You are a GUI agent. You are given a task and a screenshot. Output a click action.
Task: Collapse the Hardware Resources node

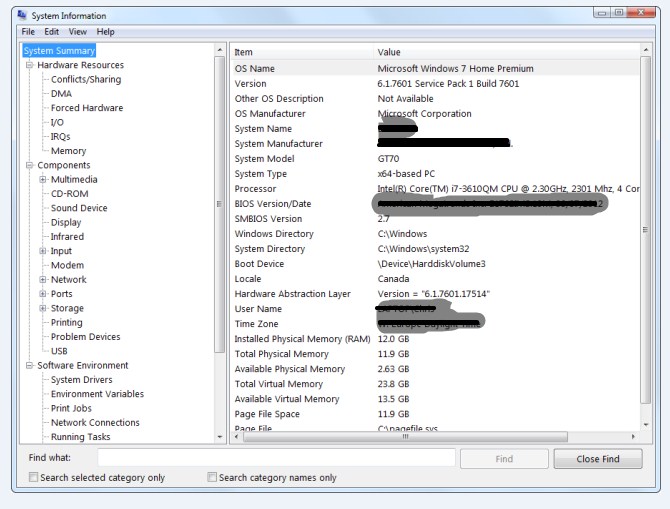29,65
